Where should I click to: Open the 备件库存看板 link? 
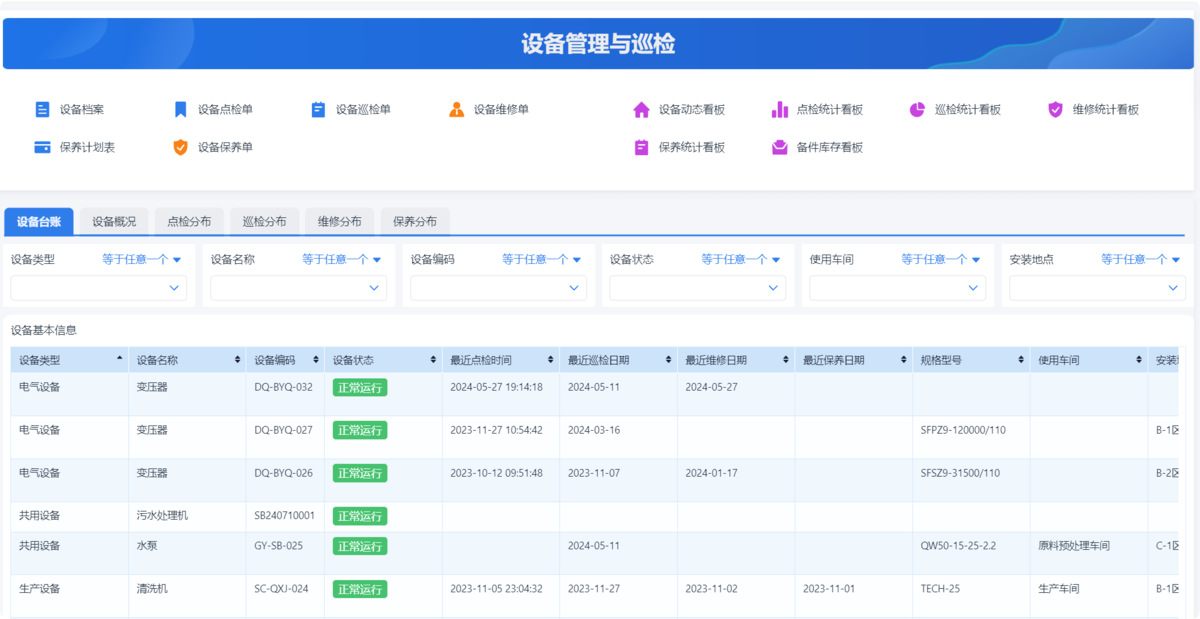[830, 147]
